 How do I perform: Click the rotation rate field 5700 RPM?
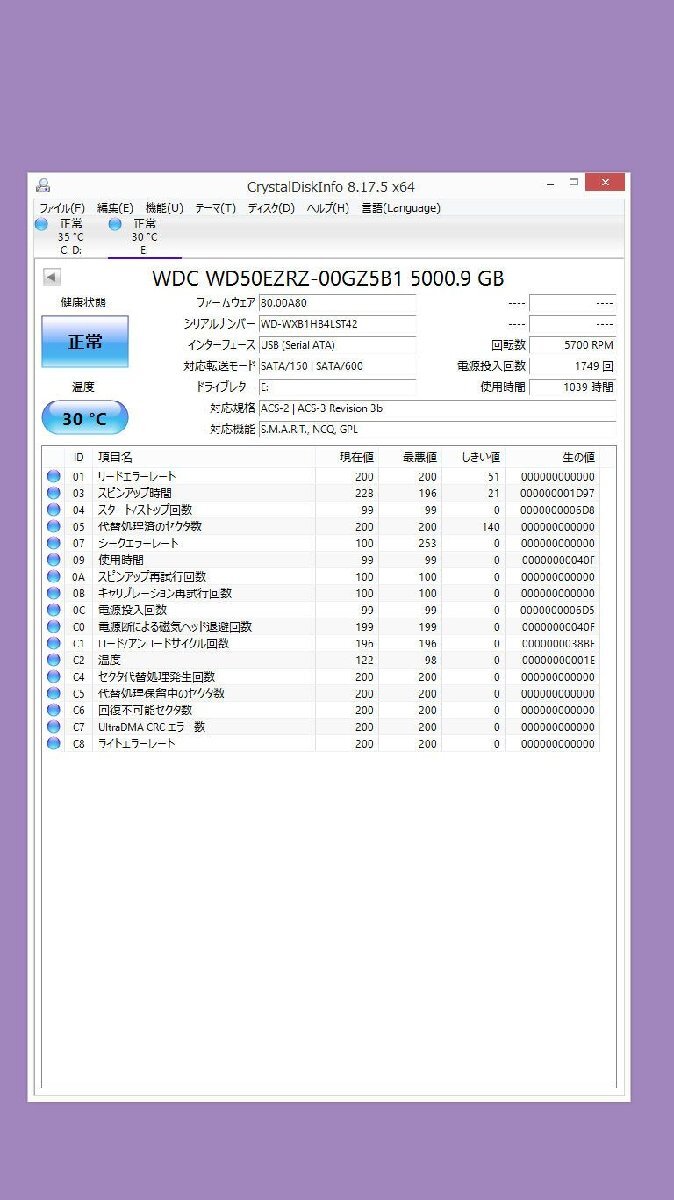[572, 345]
